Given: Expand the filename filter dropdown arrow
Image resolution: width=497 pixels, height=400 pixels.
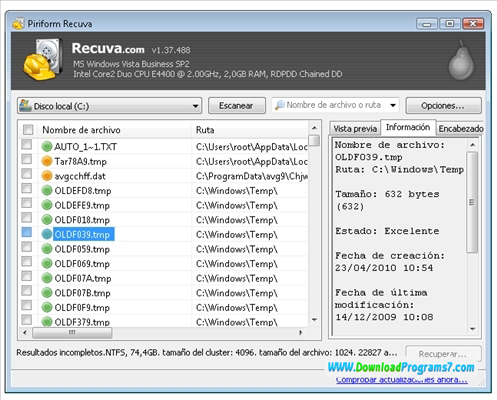Looking at the screenshot, I should 393,105.
